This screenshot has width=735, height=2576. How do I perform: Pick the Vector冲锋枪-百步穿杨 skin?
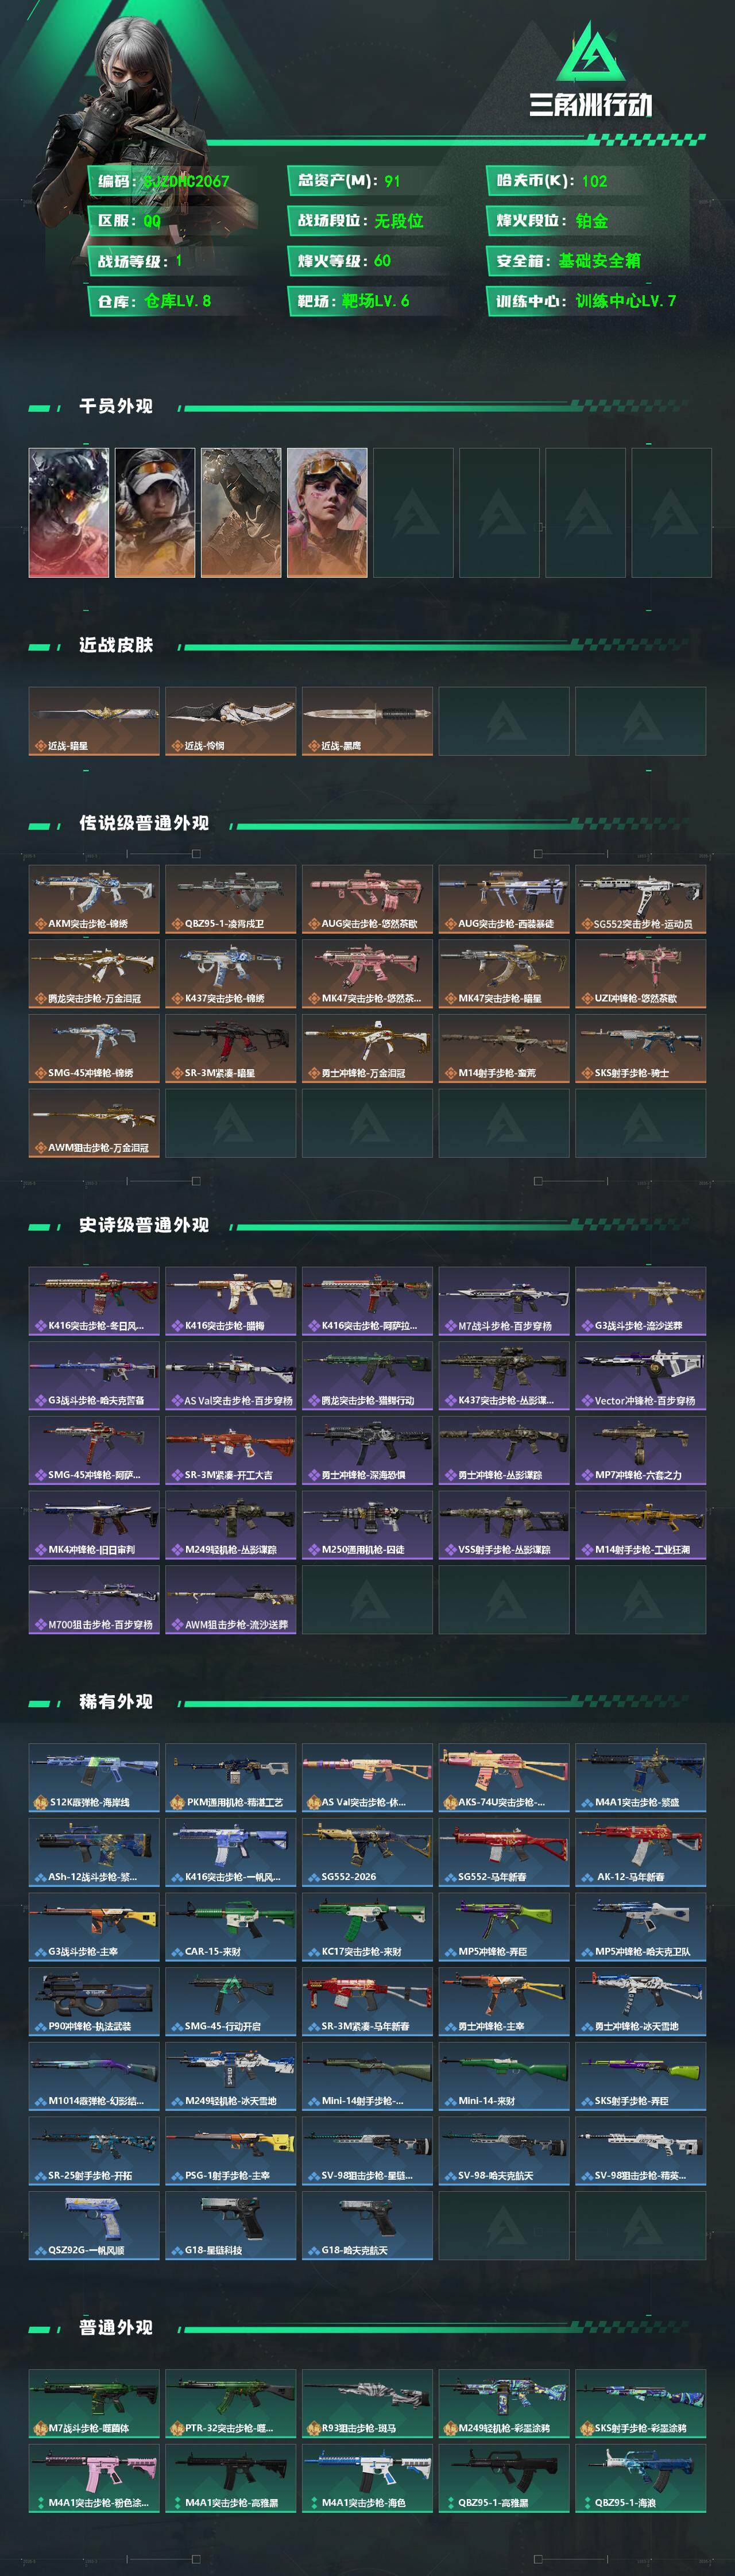640,1375
